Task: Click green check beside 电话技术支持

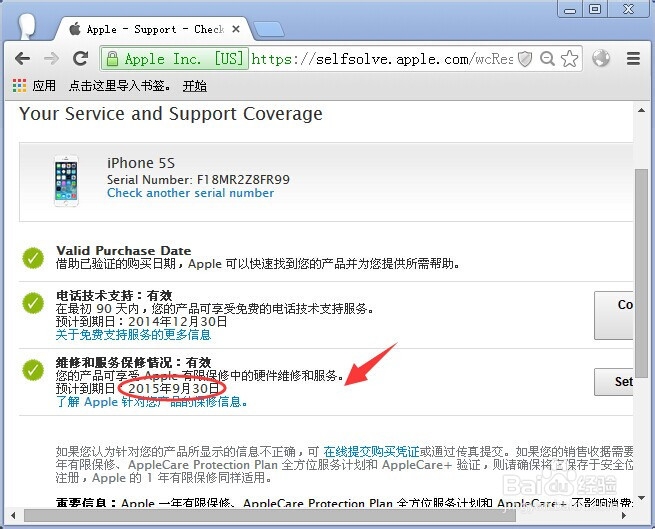Action: [x=33, y=303]
